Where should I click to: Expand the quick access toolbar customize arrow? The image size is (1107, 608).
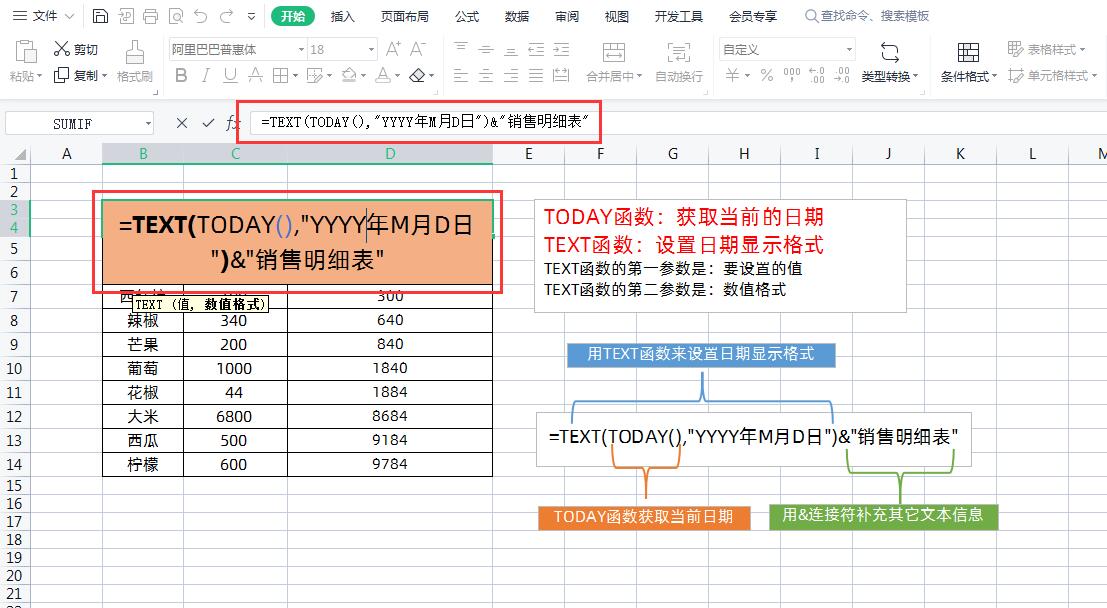[251, 16]
